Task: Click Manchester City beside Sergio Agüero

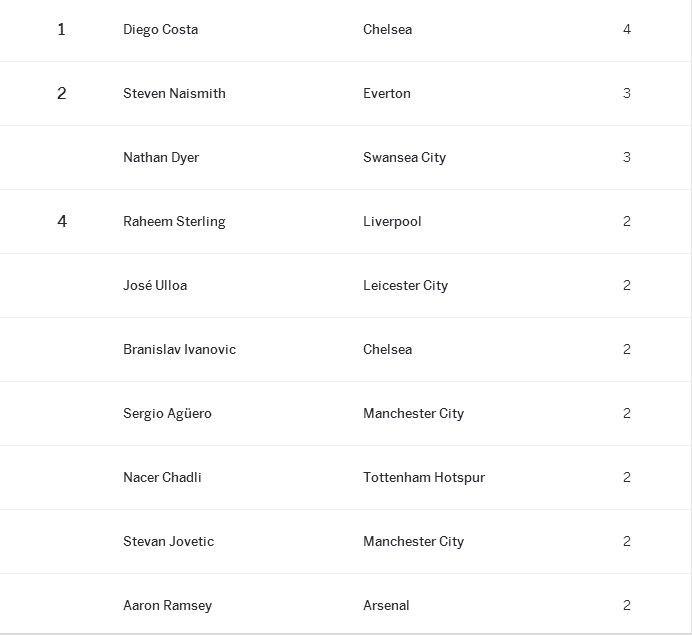Action: pyautogui.click(x=414, y=413)
